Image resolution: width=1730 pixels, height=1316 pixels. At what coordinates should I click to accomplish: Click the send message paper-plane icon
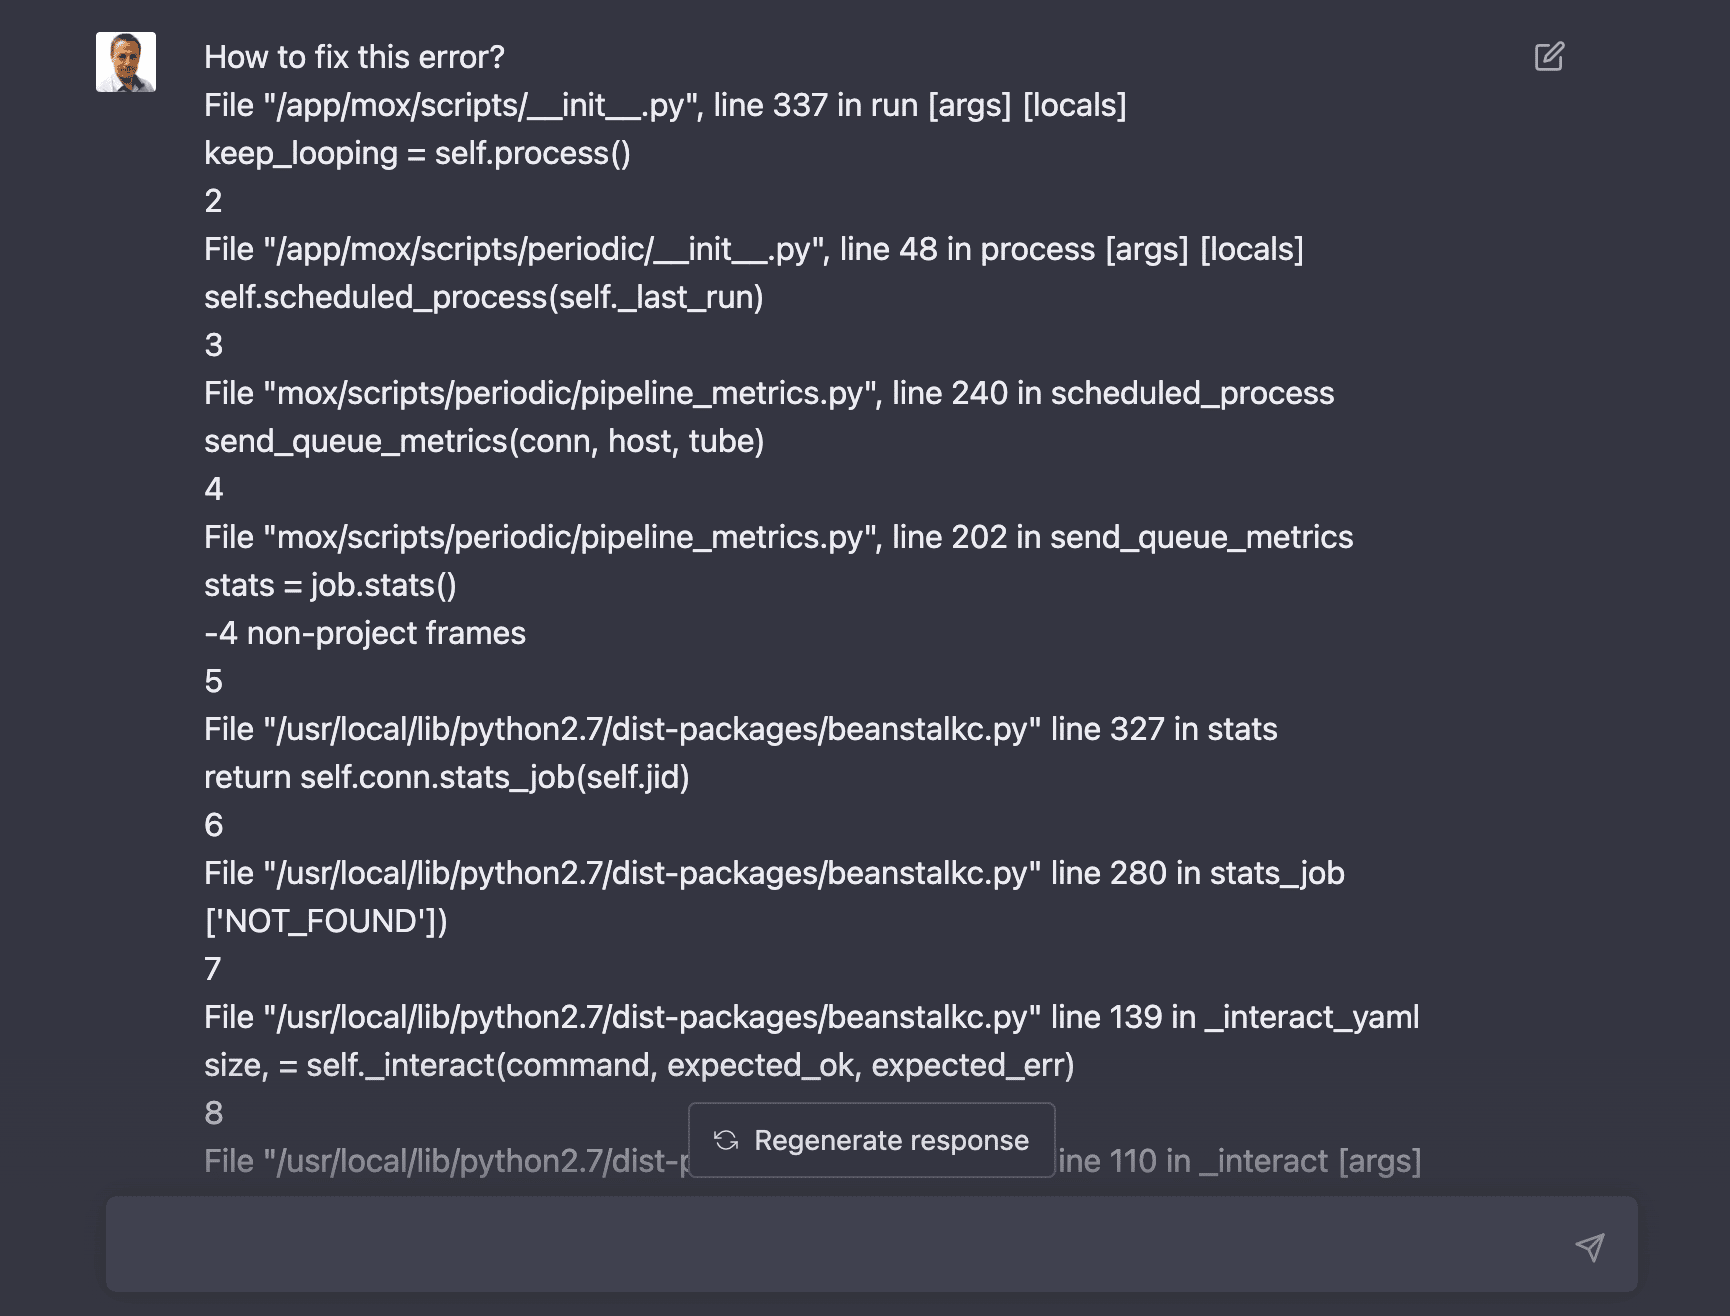click(x=1589, y=1246)
